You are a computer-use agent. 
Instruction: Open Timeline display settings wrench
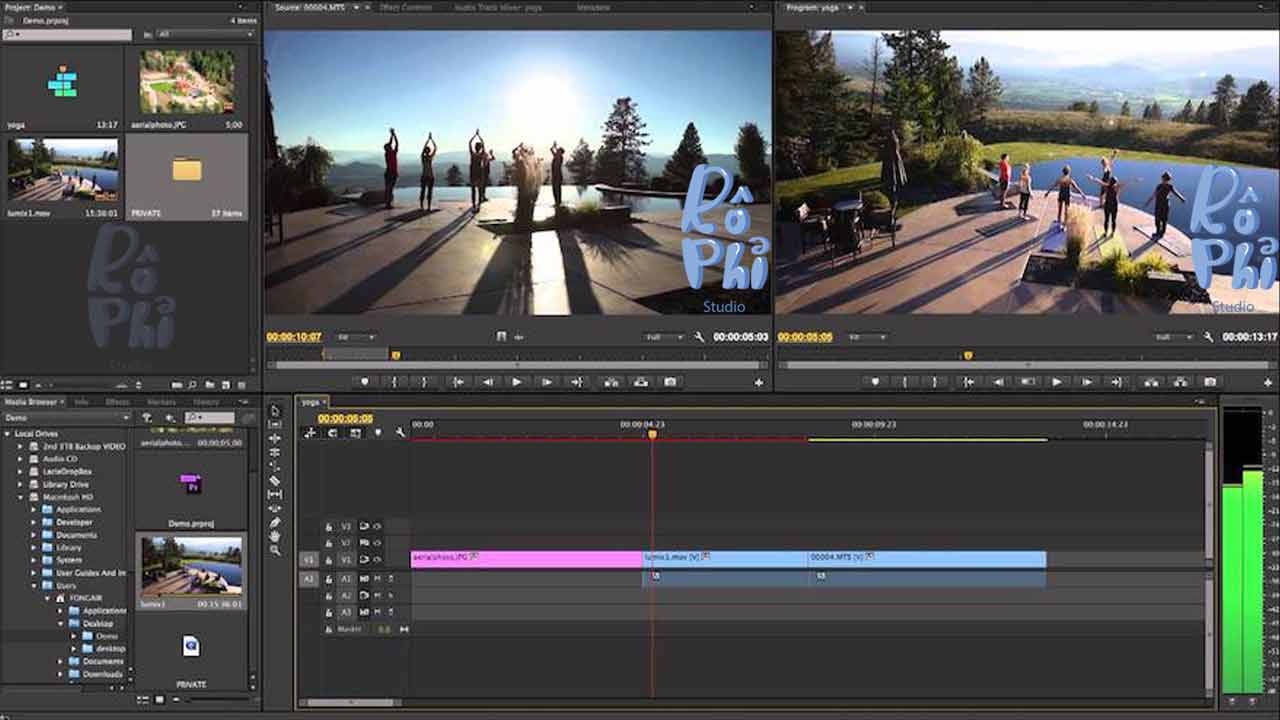[400, 433]
